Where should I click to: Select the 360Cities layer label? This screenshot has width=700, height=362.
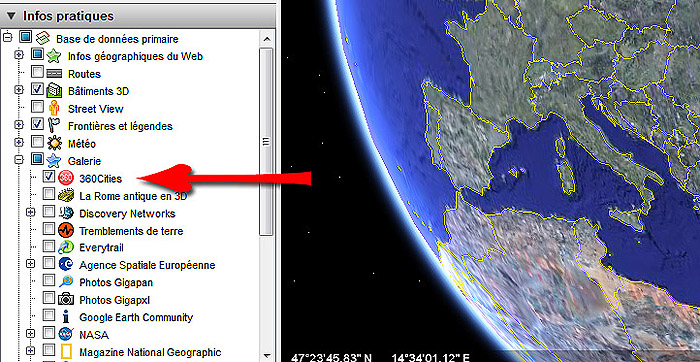(x=100, y=179)
